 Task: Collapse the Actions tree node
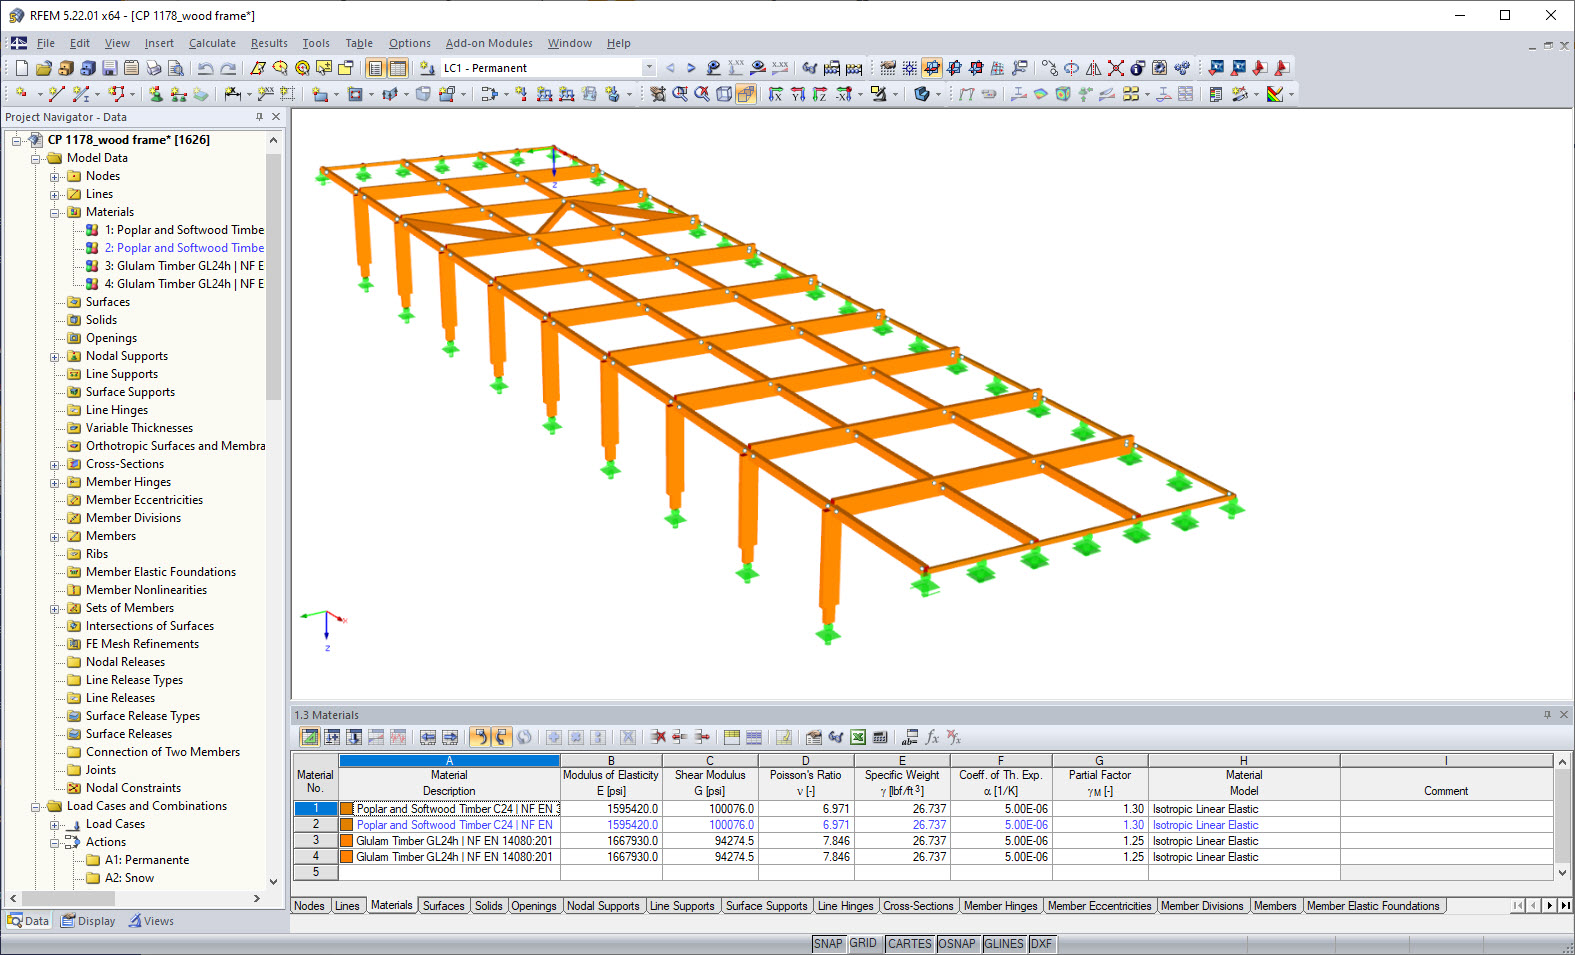(x=55, y=842)
